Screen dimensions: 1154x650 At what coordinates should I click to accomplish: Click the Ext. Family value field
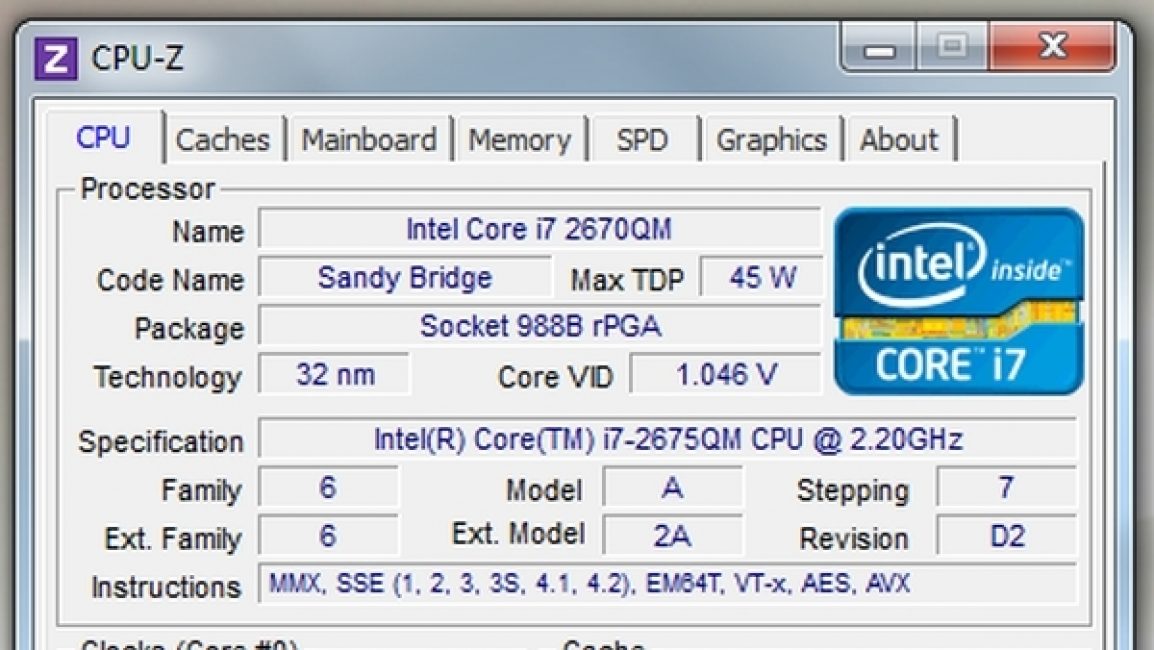pos(328,535)
